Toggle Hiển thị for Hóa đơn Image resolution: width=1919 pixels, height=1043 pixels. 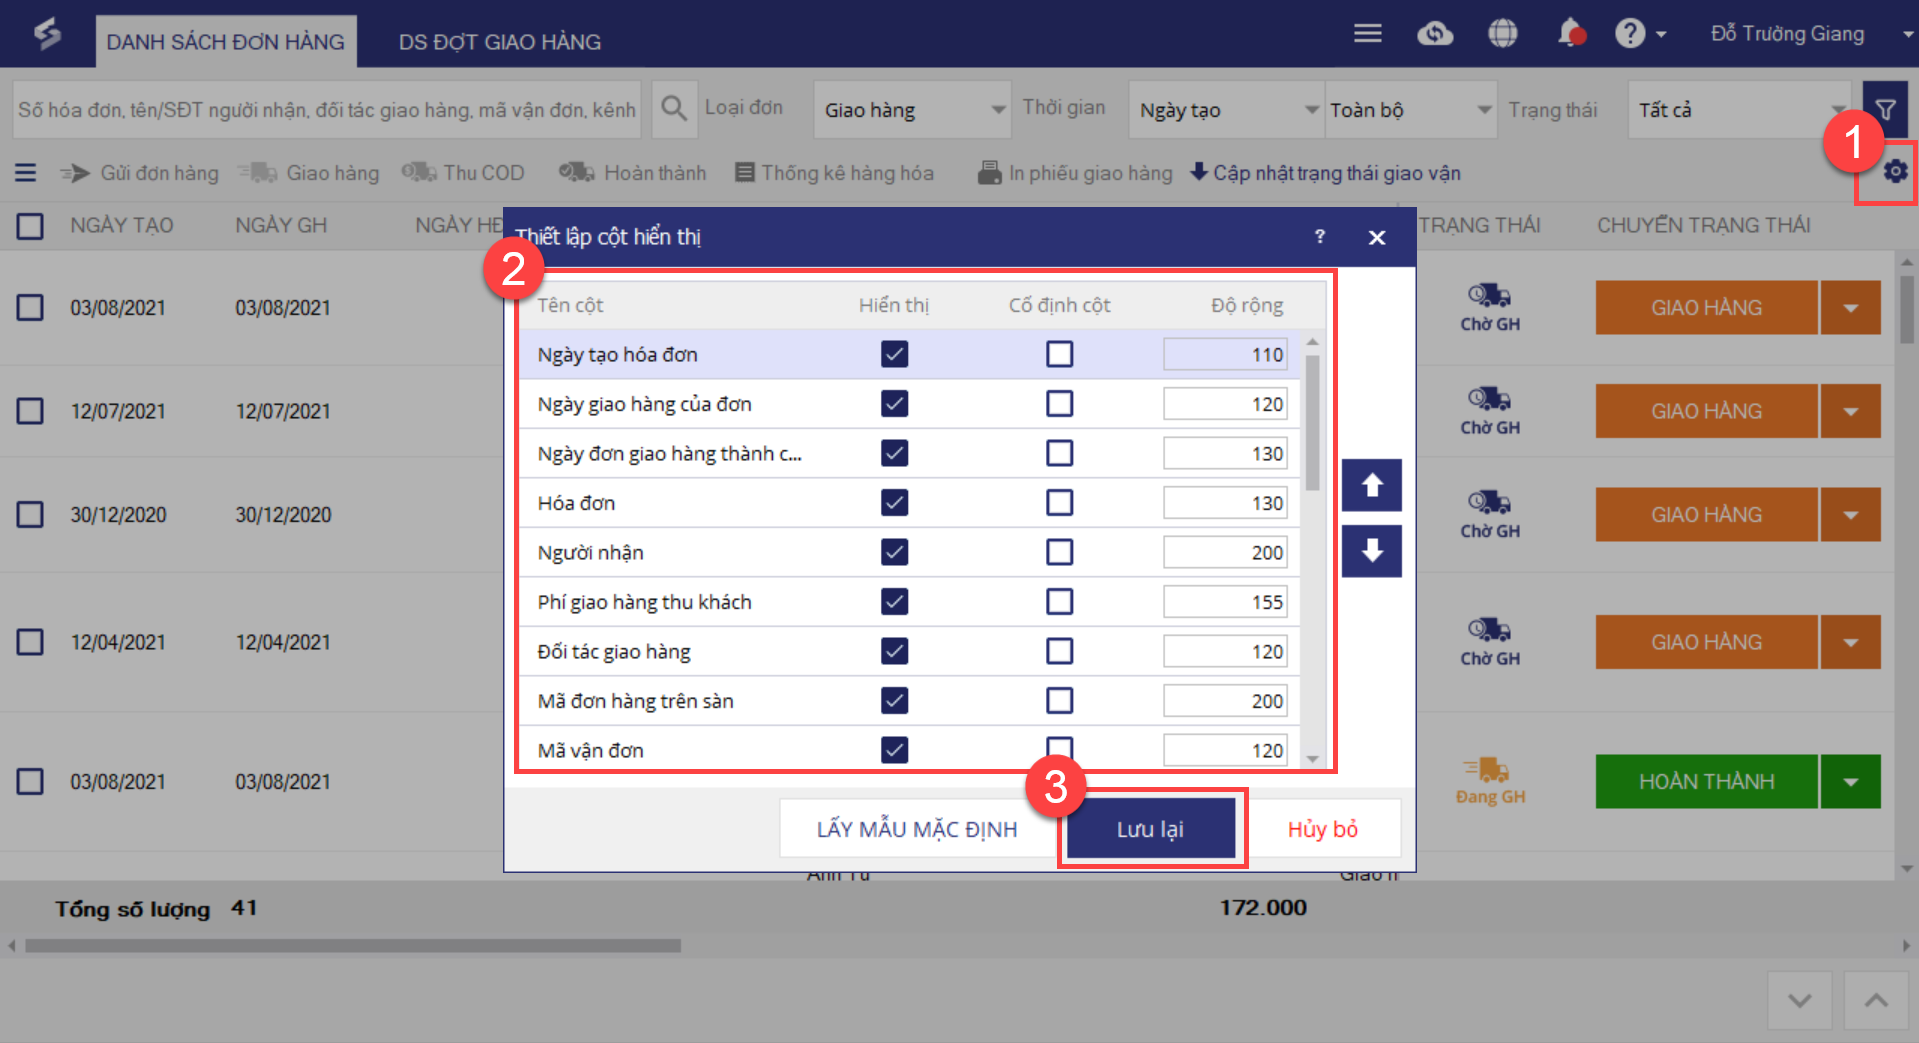point(894,503)
